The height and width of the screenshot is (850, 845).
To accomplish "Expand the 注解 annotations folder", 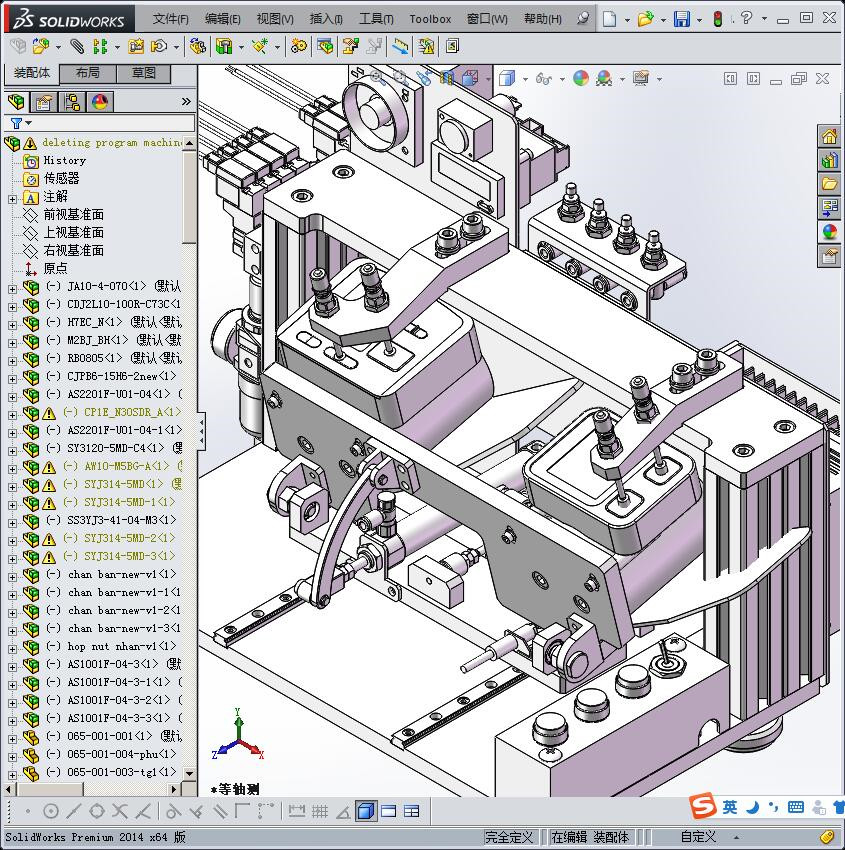I will point(12,198).
